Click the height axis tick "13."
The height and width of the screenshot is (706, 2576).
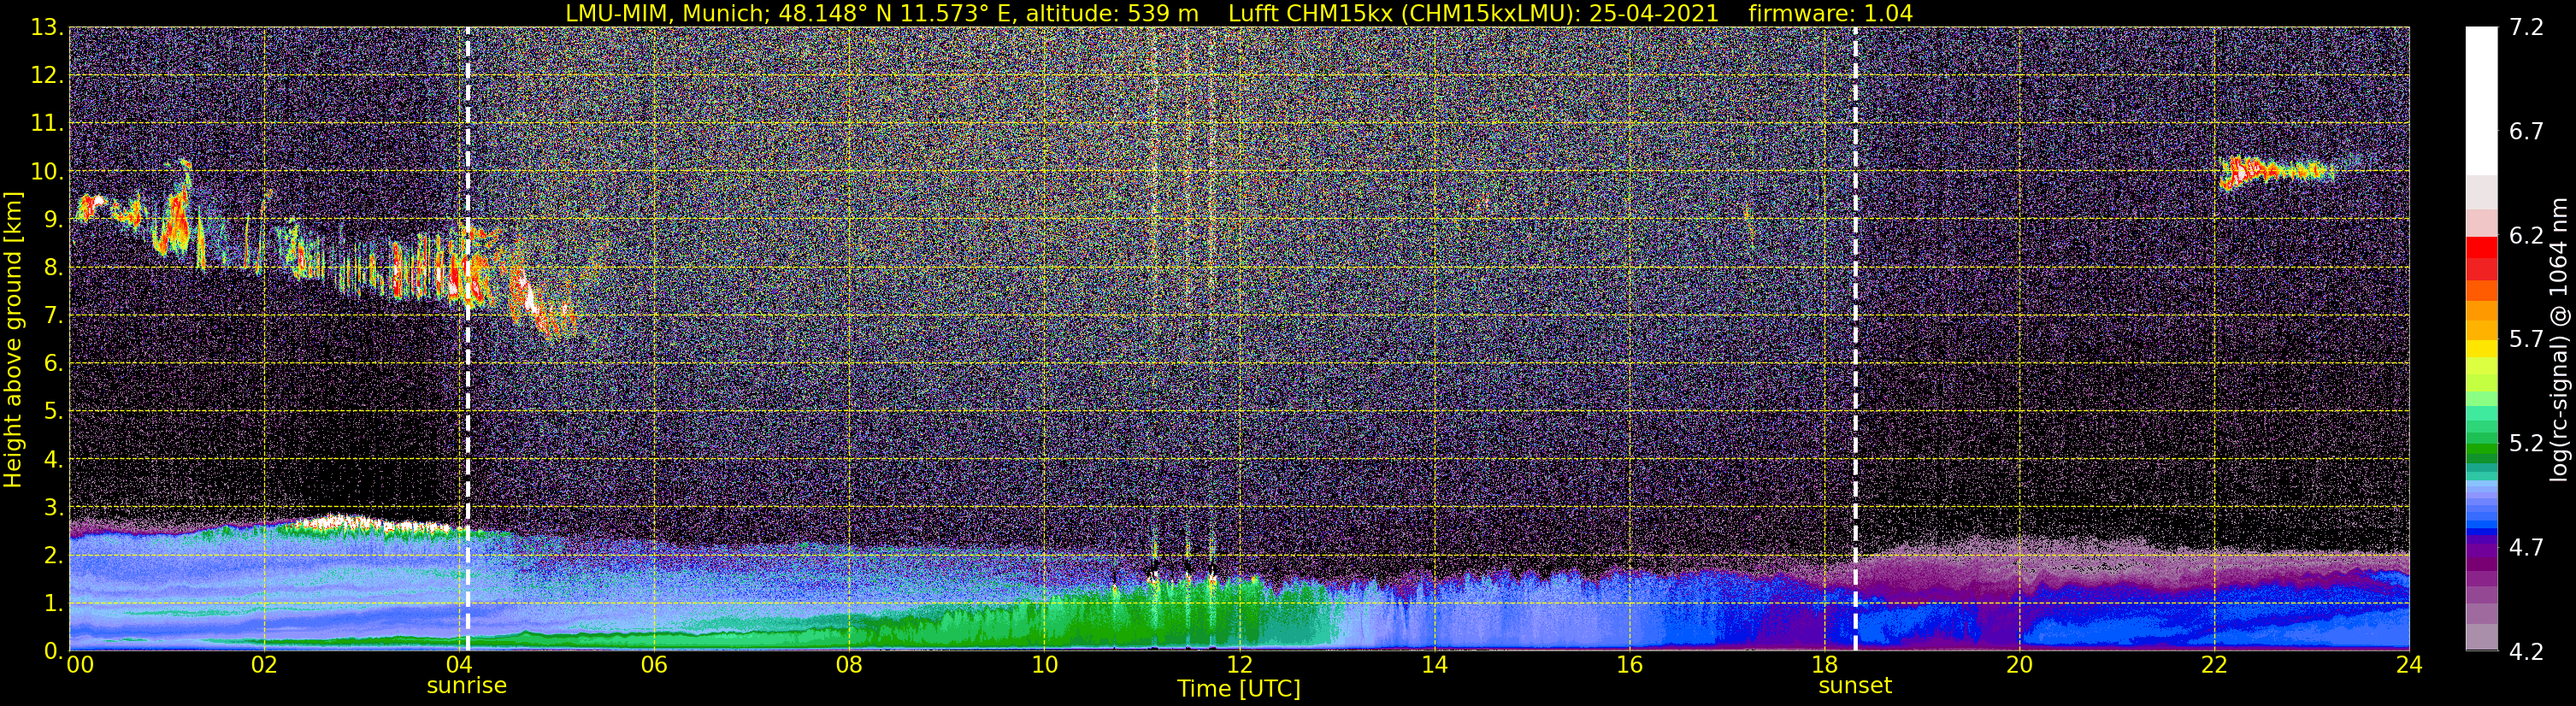[48, 28]
